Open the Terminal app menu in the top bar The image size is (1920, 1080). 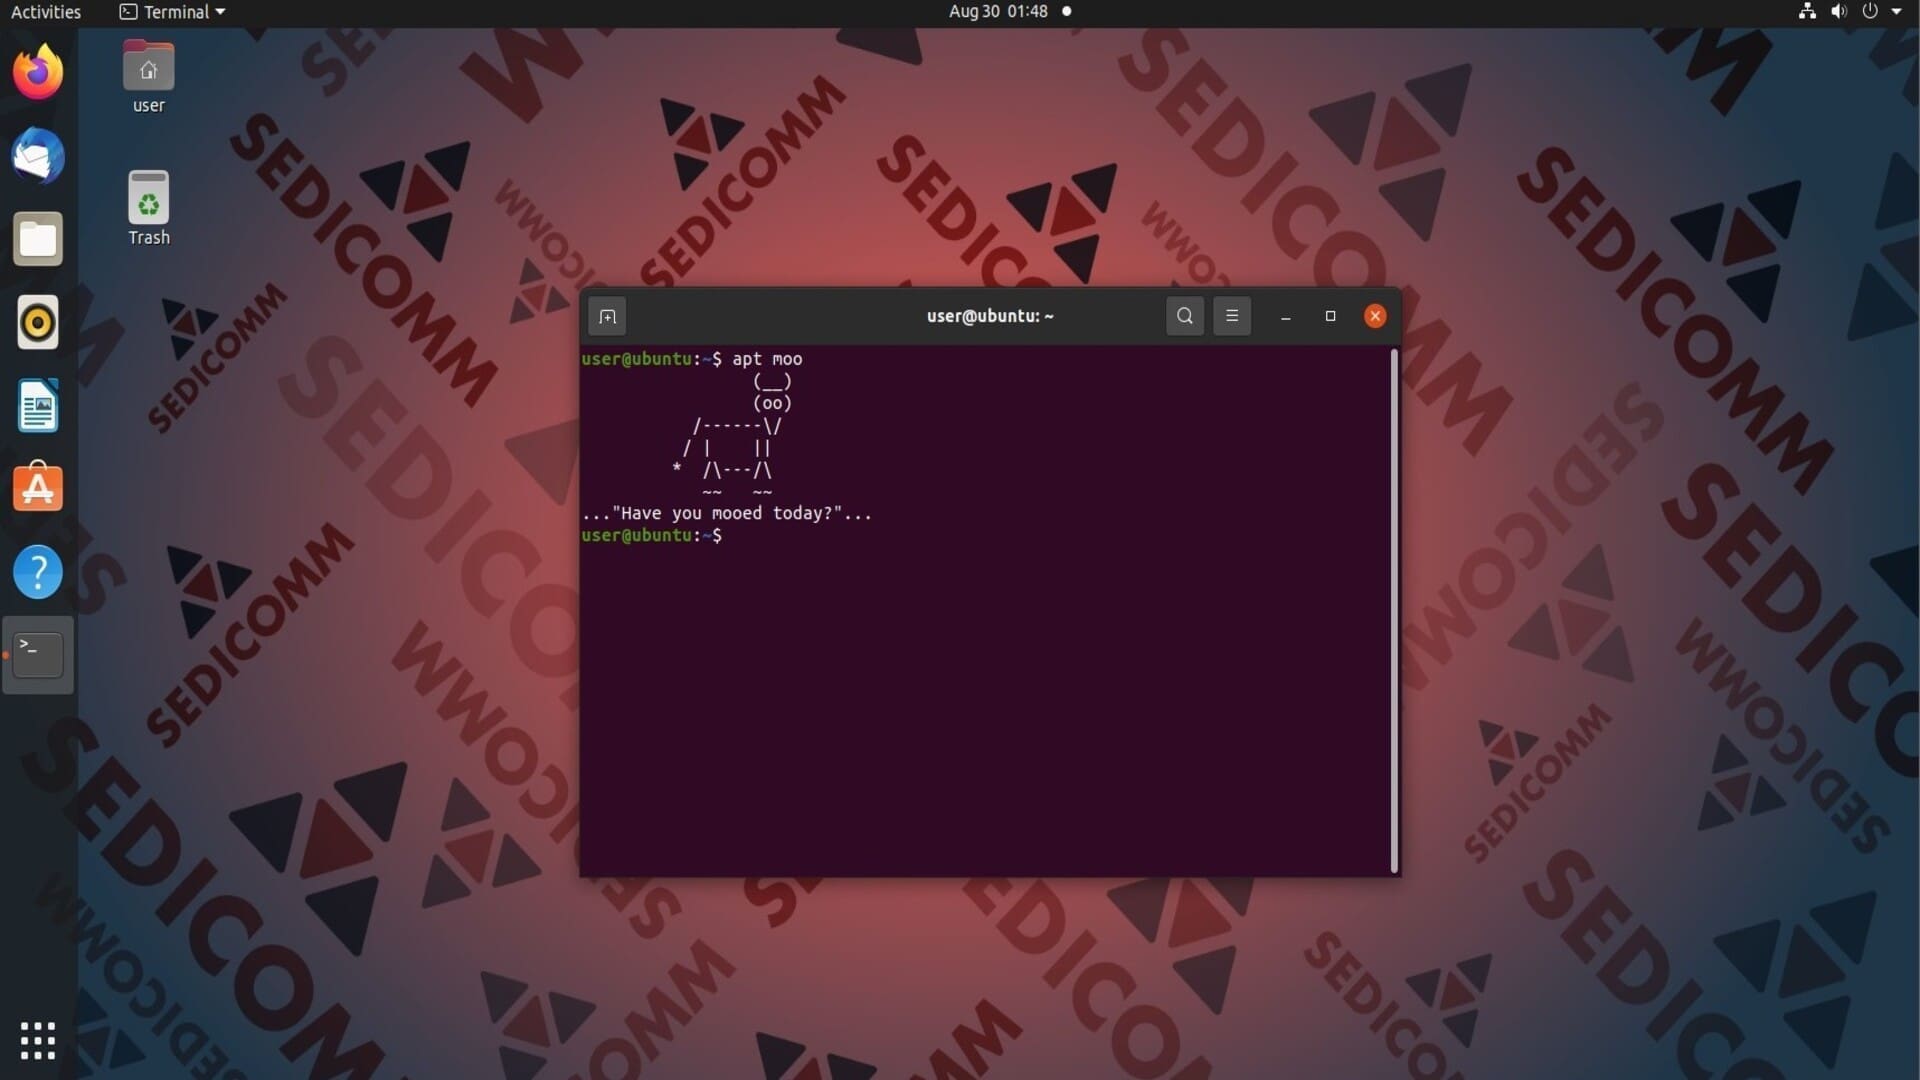click(x=172, y=12)
